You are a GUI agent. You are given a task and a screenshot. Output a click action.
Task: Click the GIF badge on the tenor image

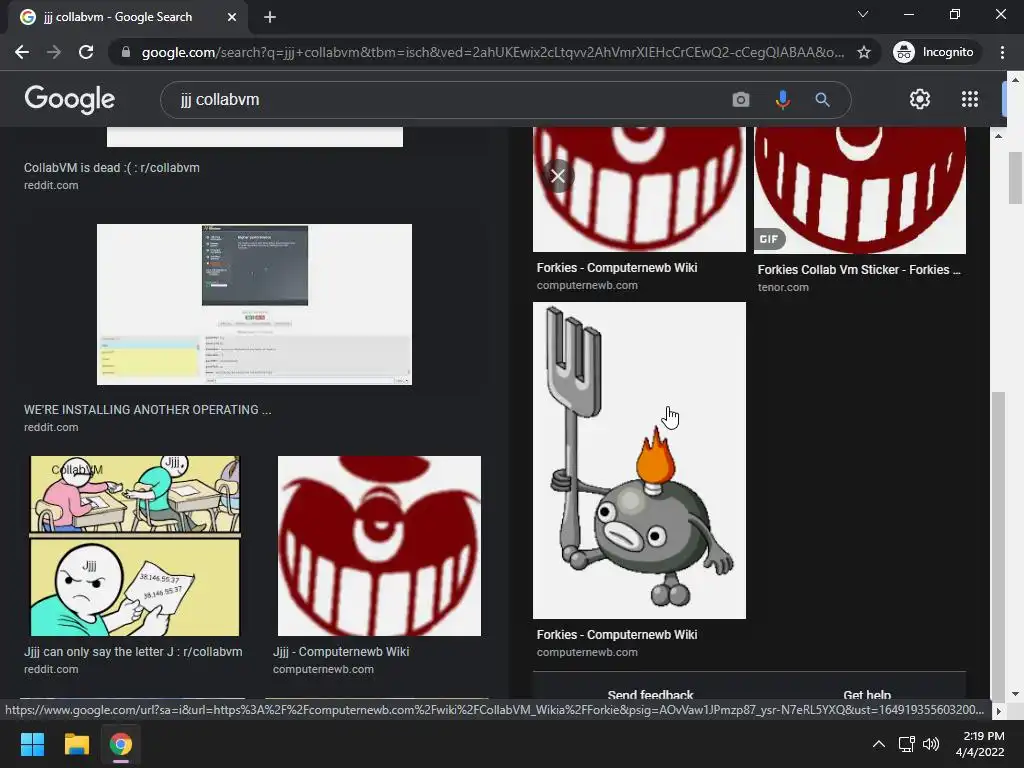pos(769,239)
